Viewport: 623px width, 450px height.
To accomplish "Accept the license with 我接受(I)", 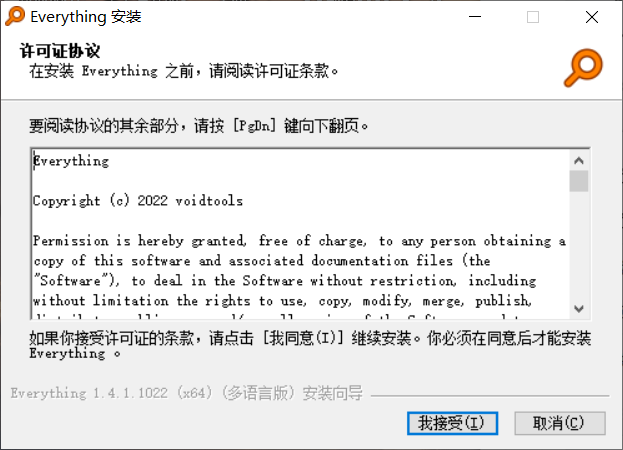I will point(452,423).
